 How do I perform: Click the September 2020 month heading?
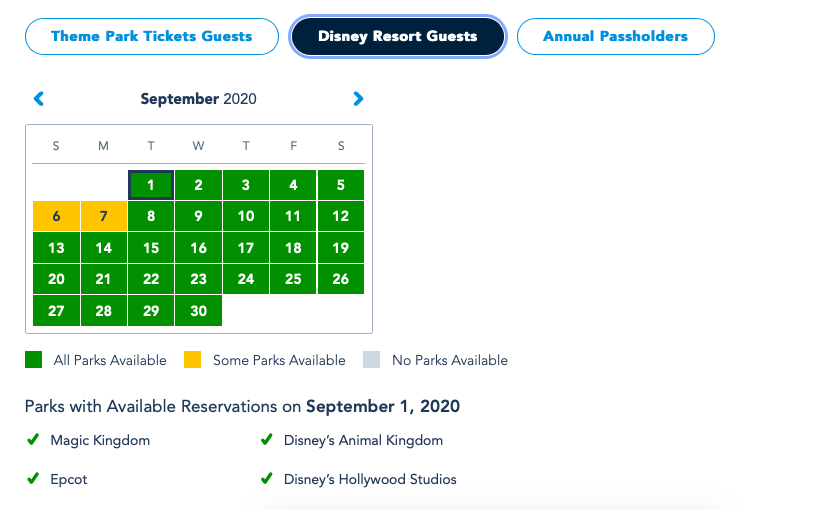coord(198,99)
